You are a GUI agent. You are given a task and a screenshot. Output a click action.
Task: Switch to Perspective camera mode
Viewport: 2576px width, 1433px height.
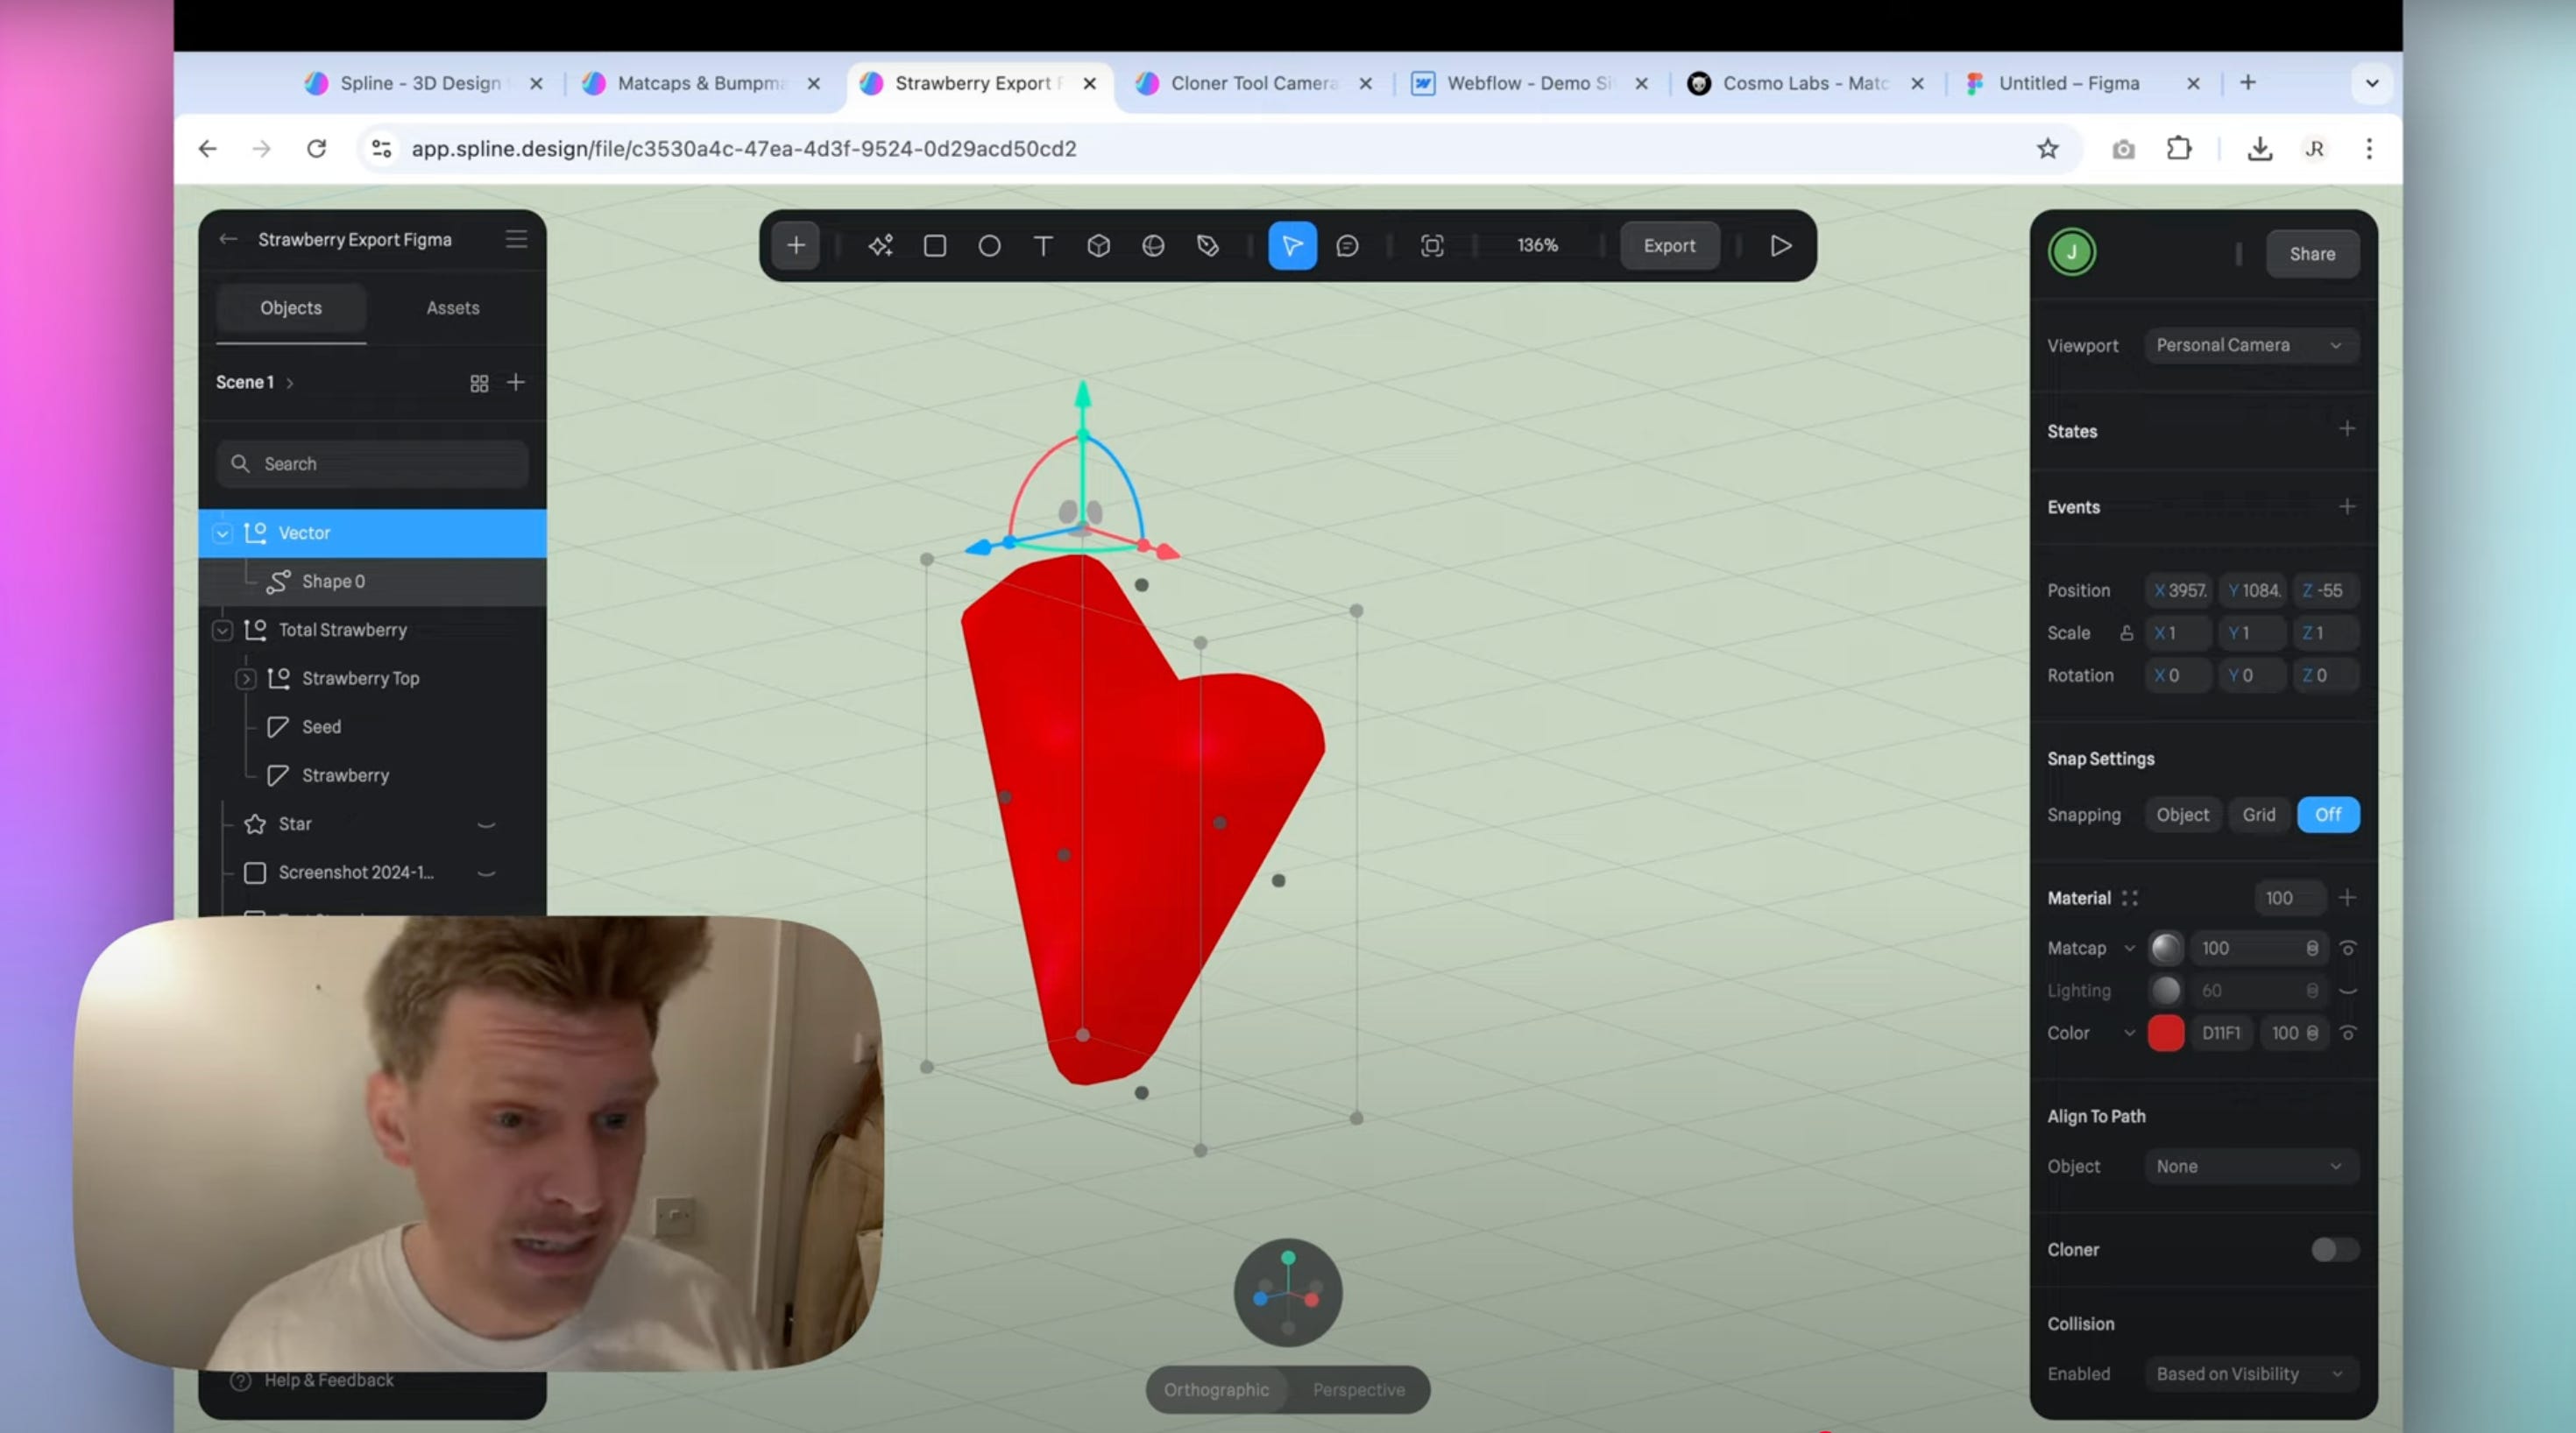coord(1358,1390)
